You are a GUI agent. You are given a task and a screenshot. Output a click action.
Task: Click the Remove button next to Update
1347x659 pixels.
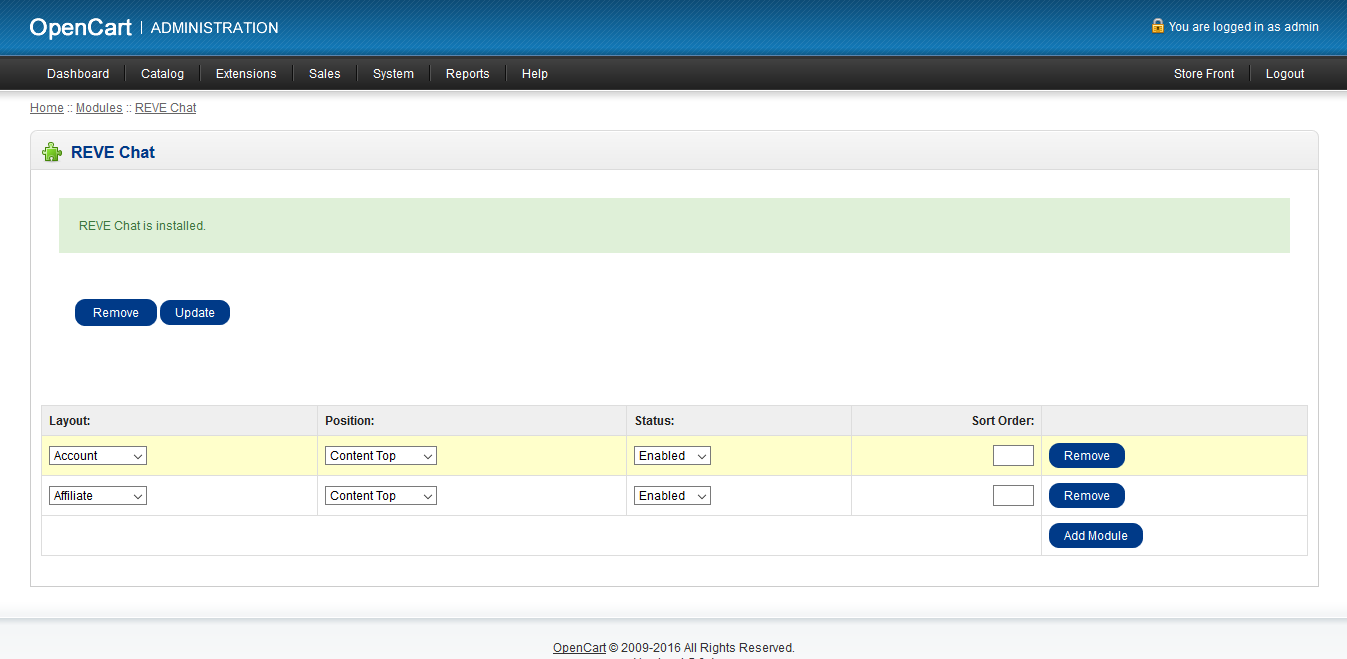click(116, 313)
